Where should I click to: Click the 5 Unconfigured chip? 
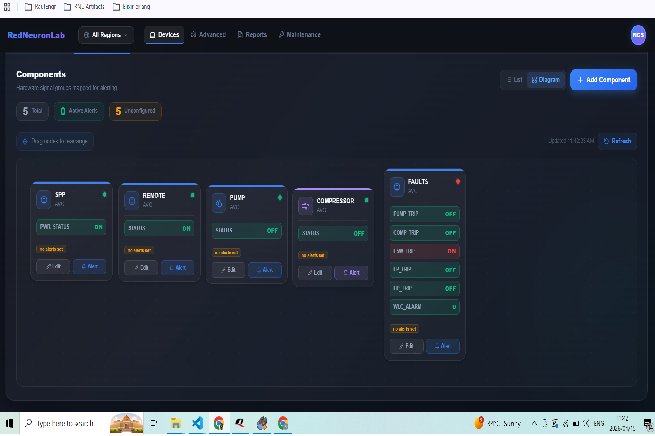[x=135, y=111]
